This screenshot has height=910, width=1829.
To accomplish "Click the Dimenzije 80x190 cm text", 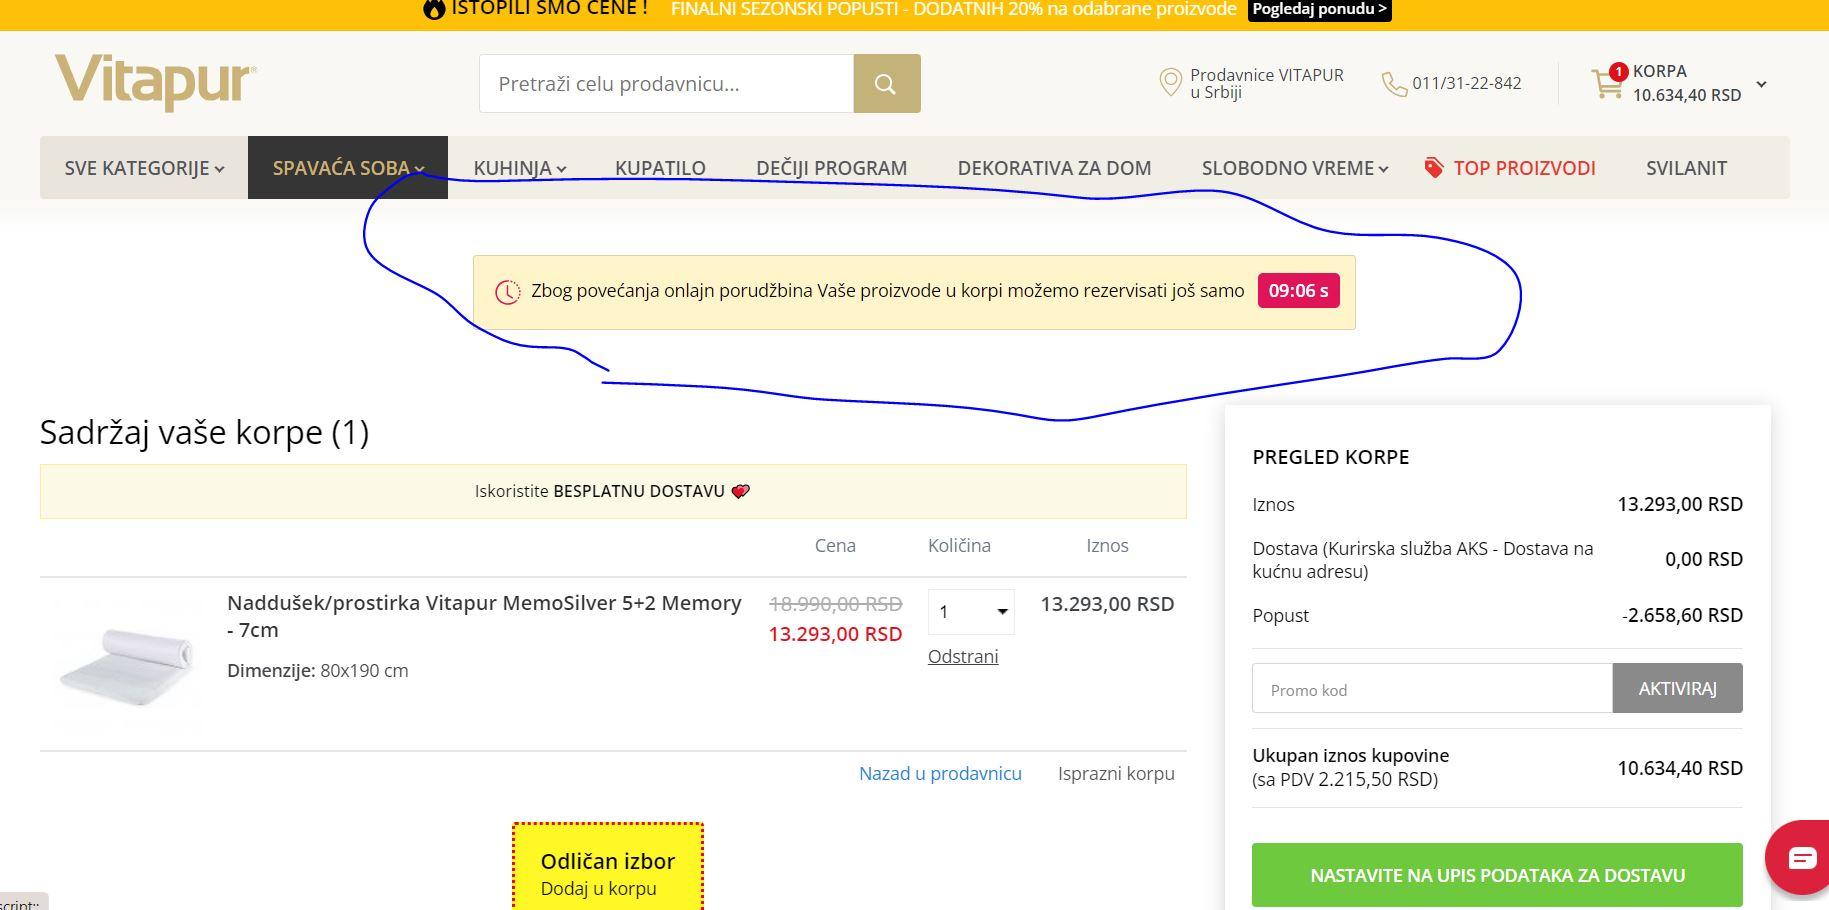I will (318, 671).
